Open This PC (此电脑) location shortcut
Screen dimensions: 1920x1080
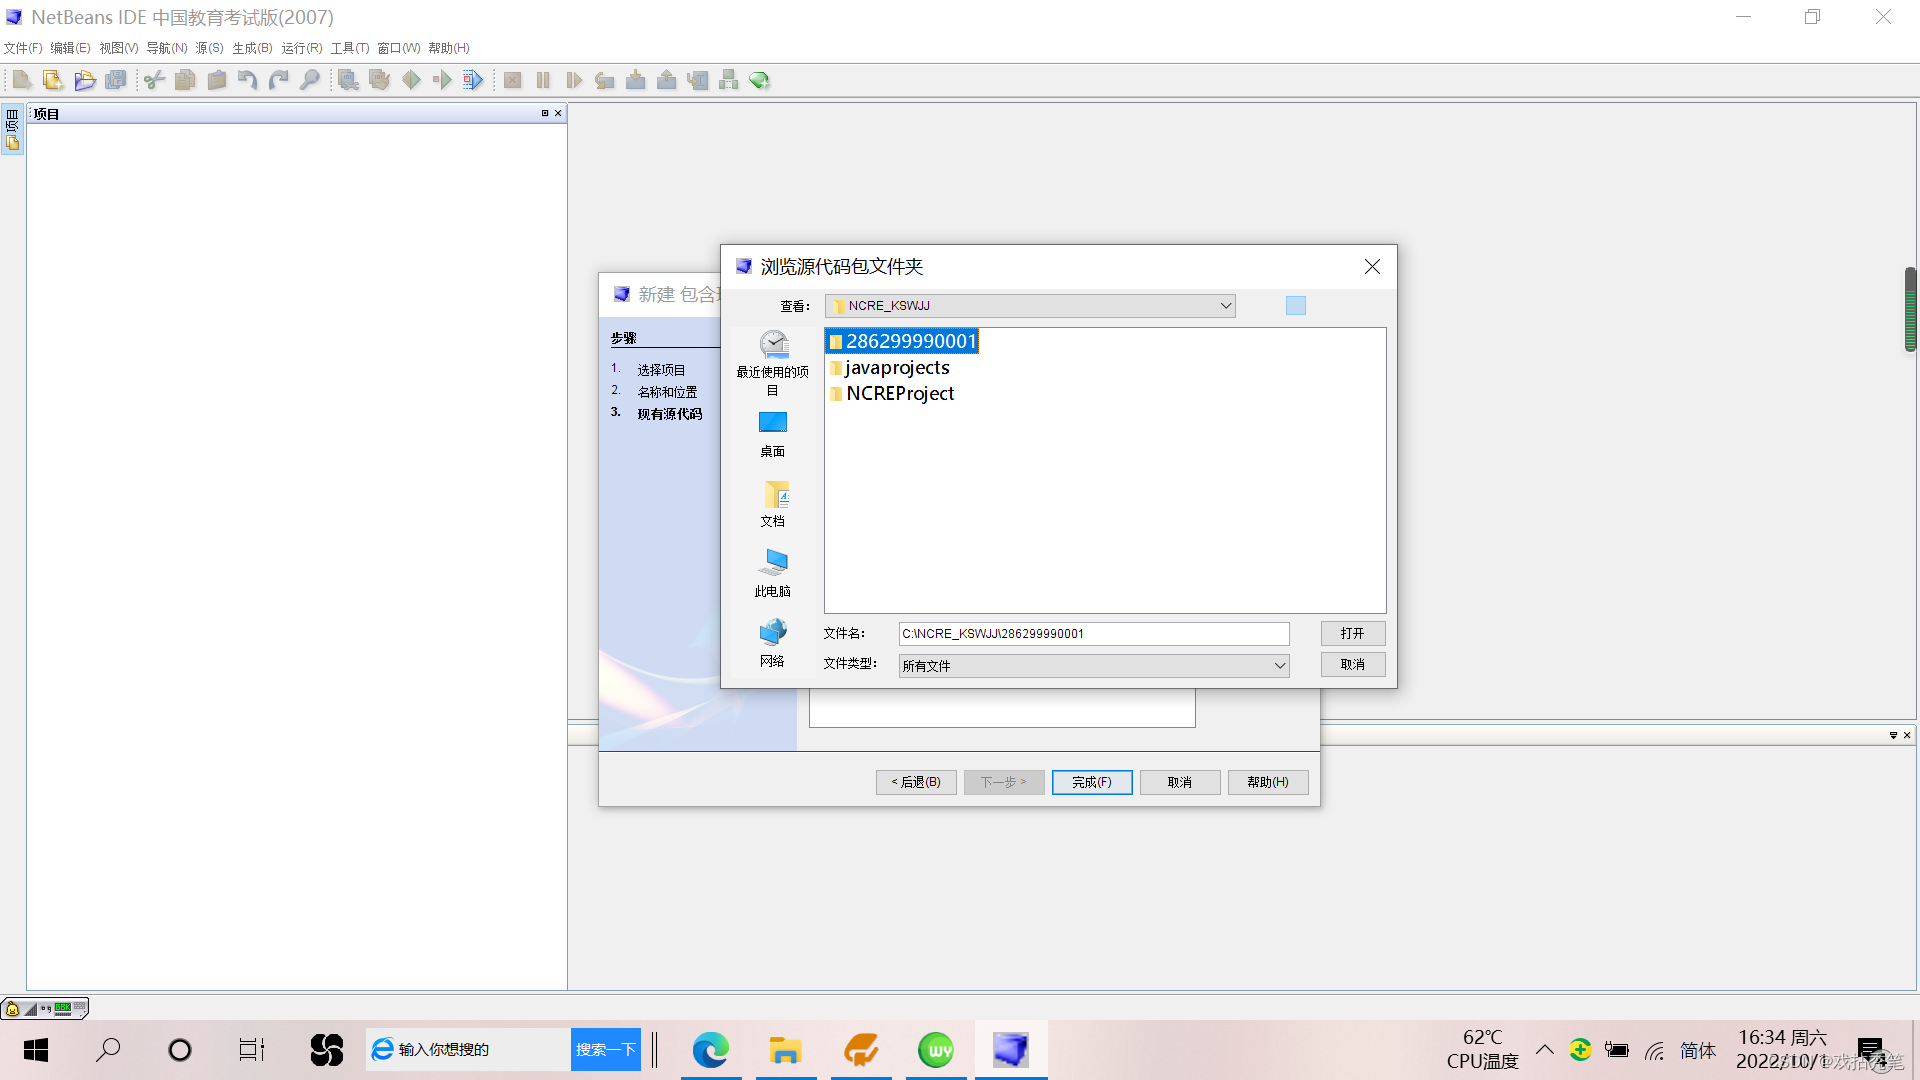coord(772,573)
